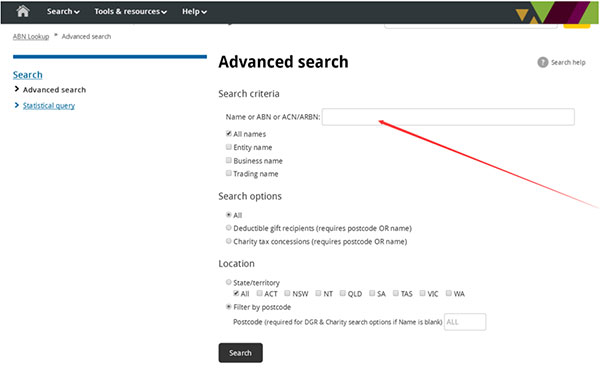The image size is (600, 371).
Task: Follow the ABN Lookup breadcrumb link
Action: click(31, 36)
